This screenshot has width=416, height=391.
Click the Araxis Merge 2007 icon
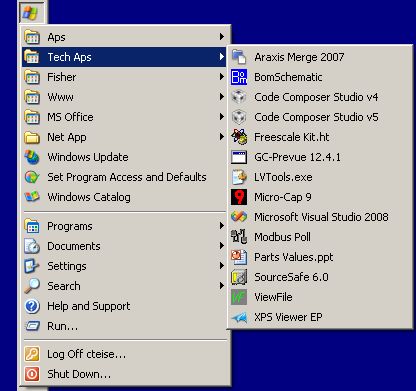coord(239,57)
